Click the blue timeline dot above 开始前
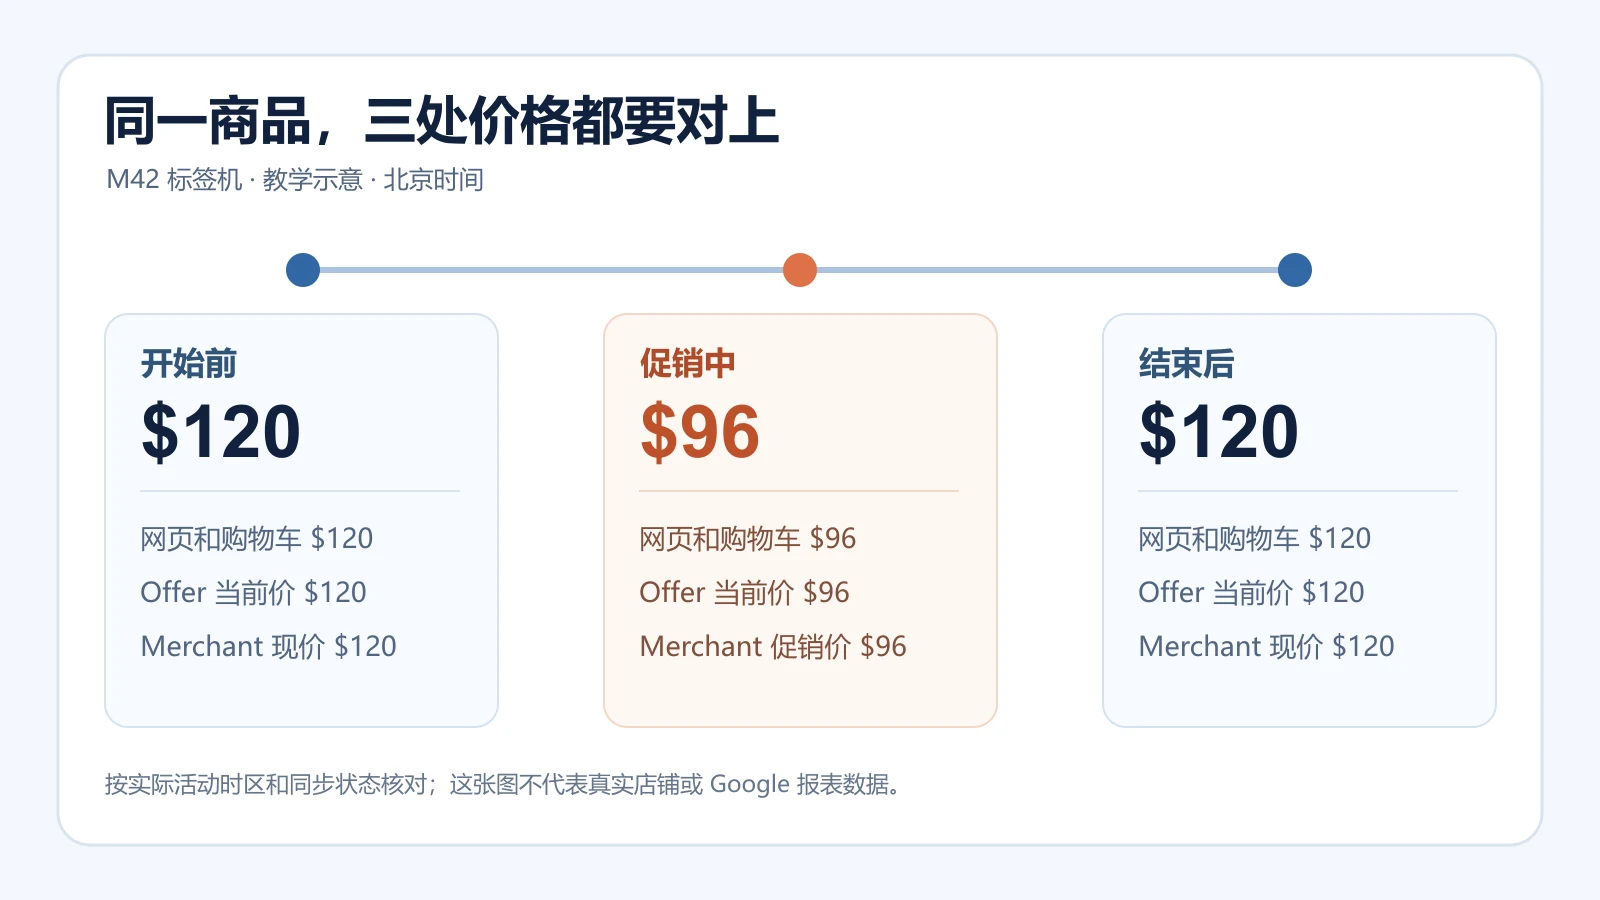This screenshot has height=900, width=1600. pos(303,270)
